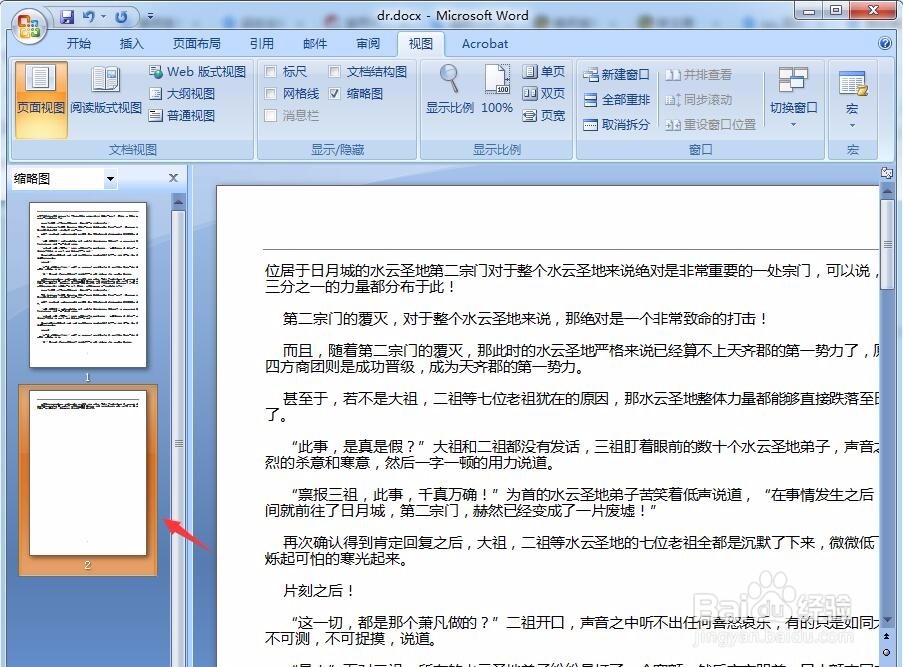The width and height of the screenshot is (903, 667).
Task: Open the 引用 References tab
Action: coord(261,44)
